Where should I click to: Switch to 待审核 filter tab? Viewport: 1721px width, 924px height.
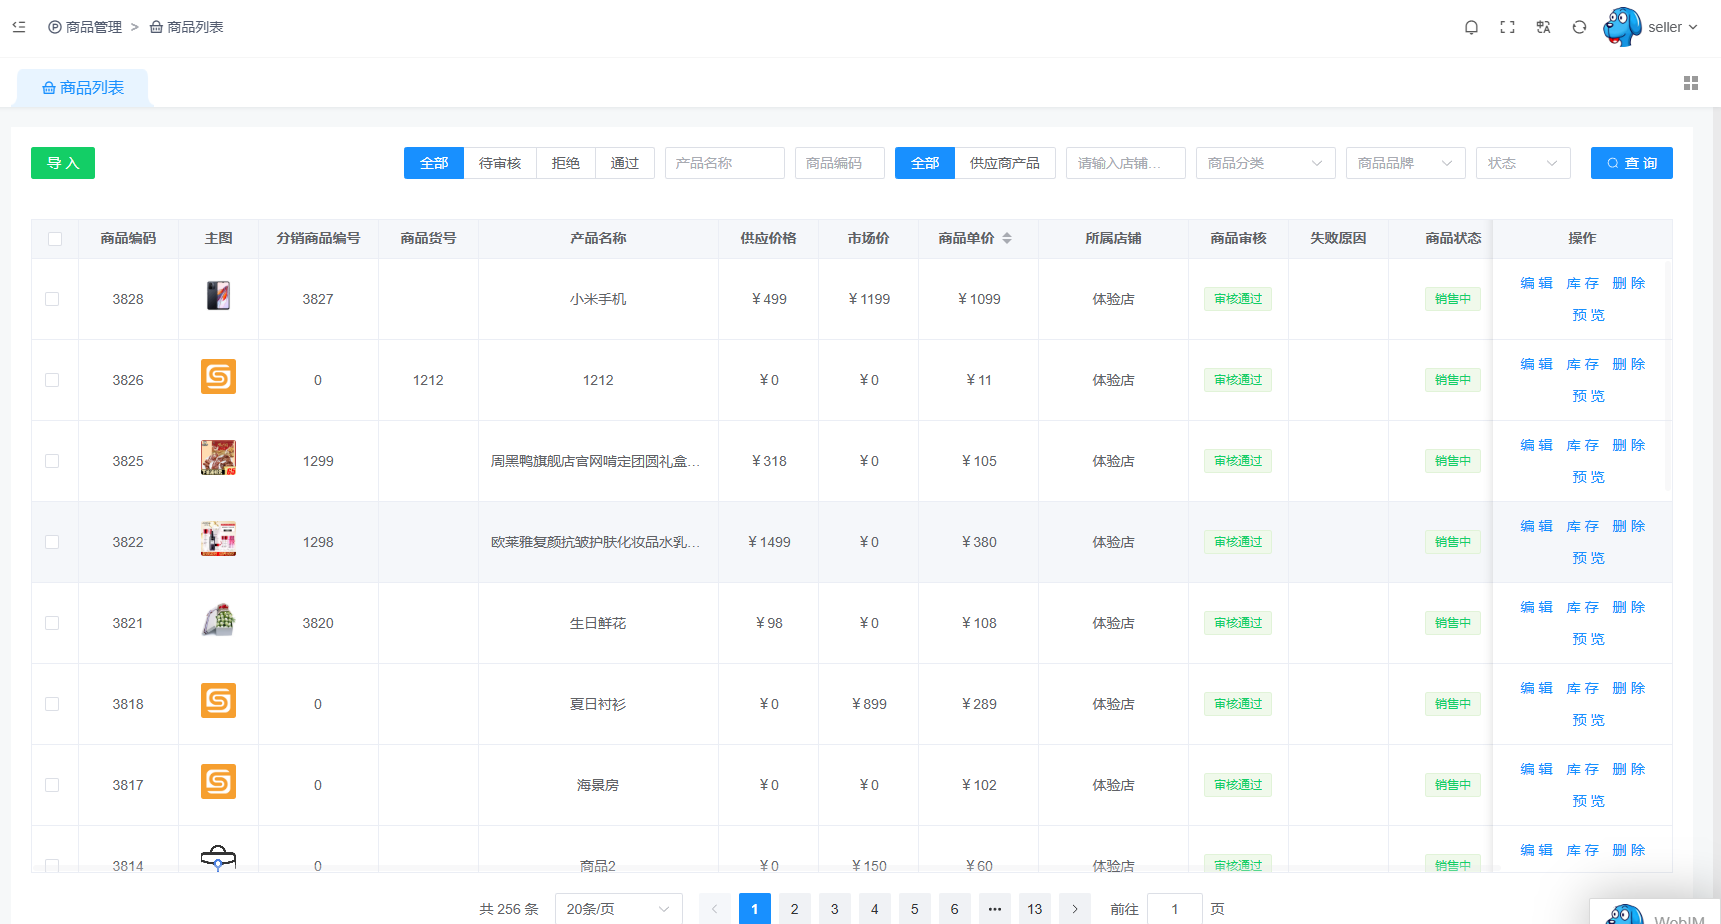tap(499, 163)
